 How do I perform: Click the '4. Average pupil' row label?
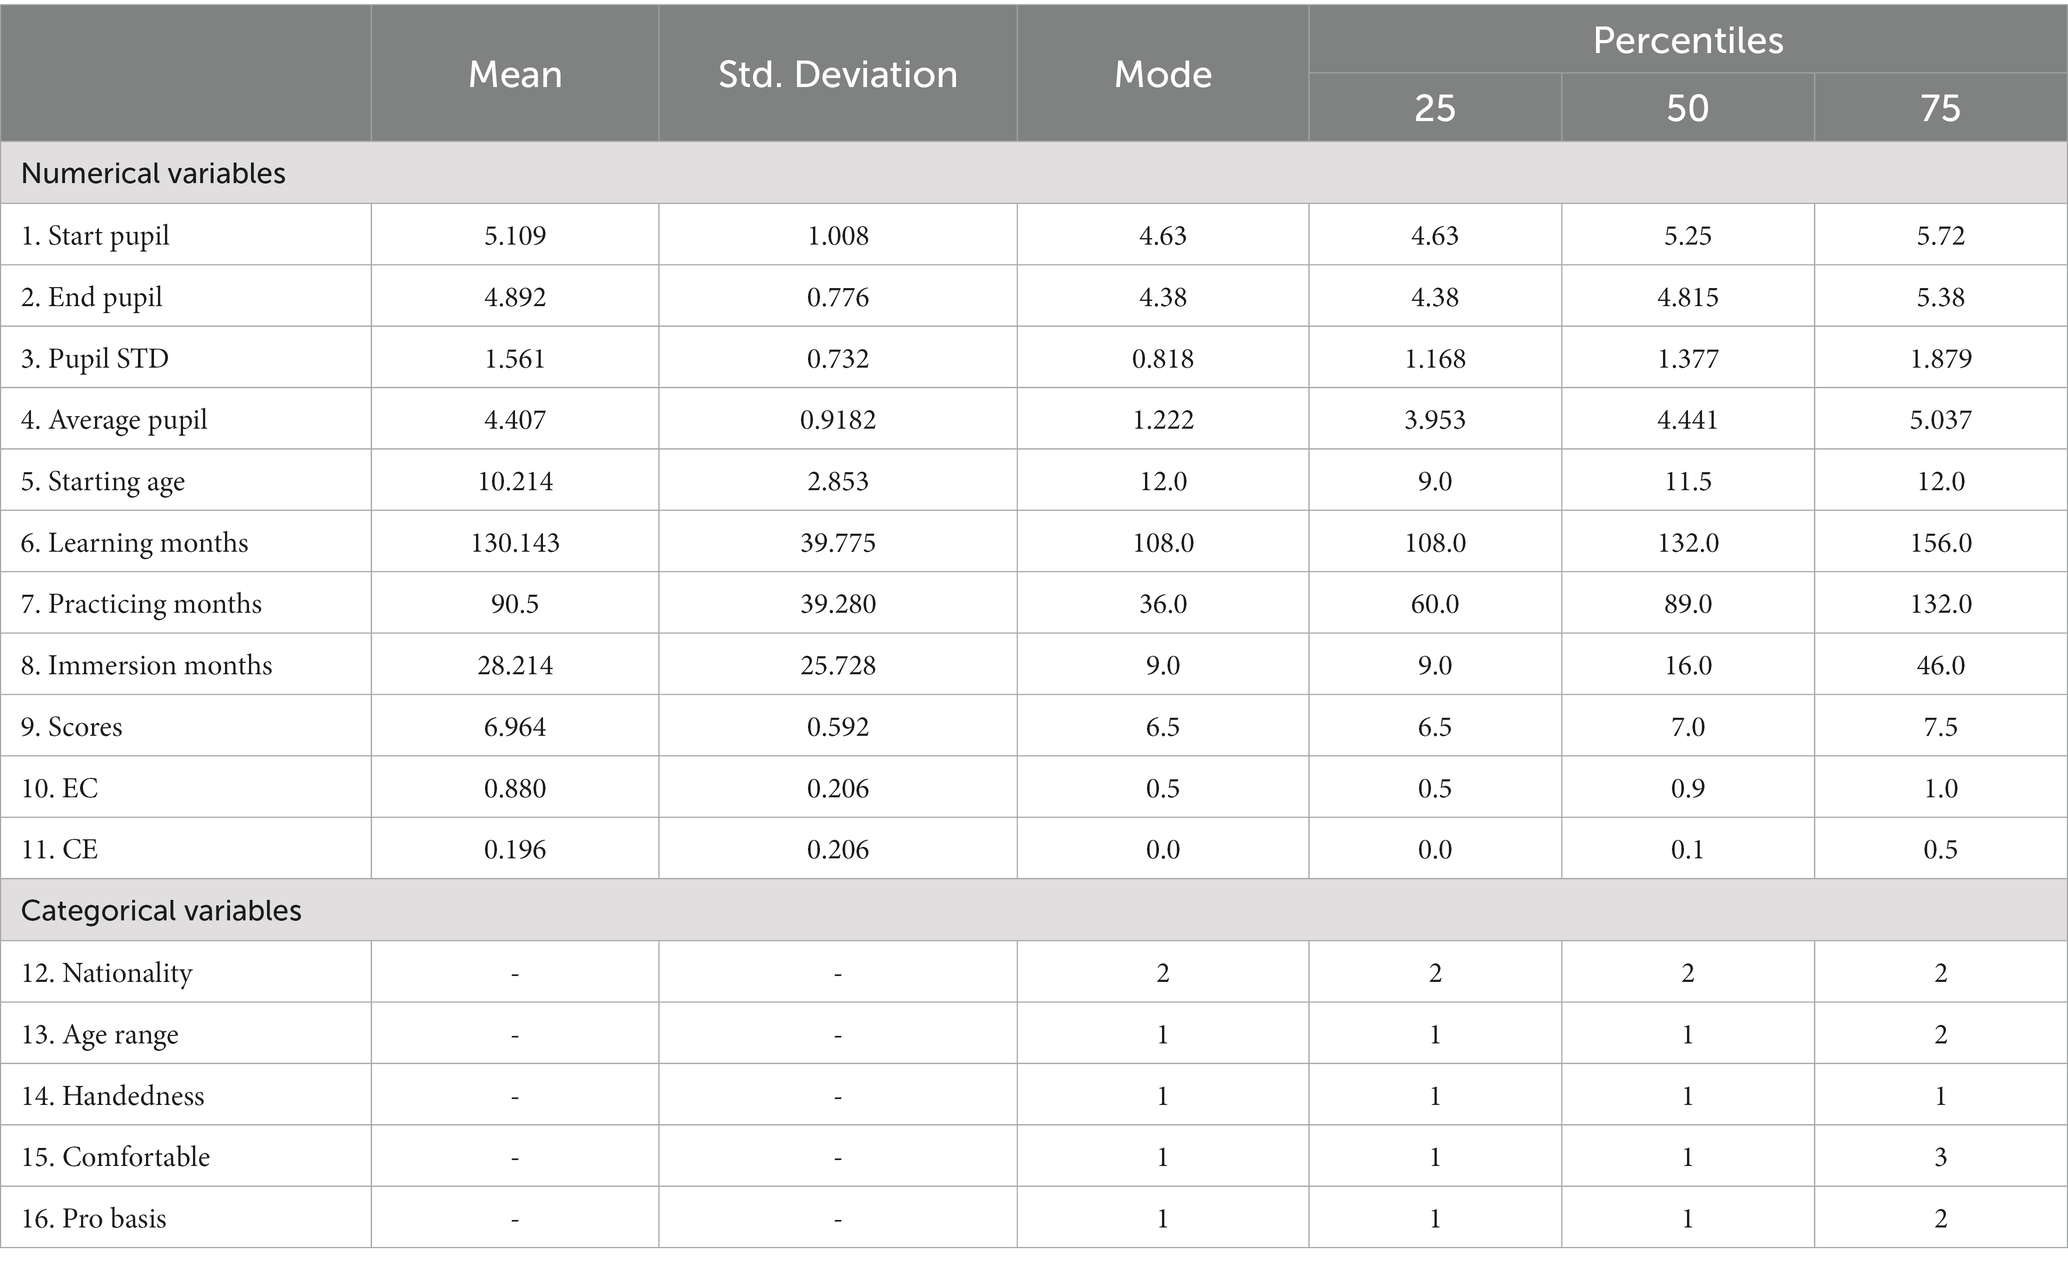(x=114, y=420)
